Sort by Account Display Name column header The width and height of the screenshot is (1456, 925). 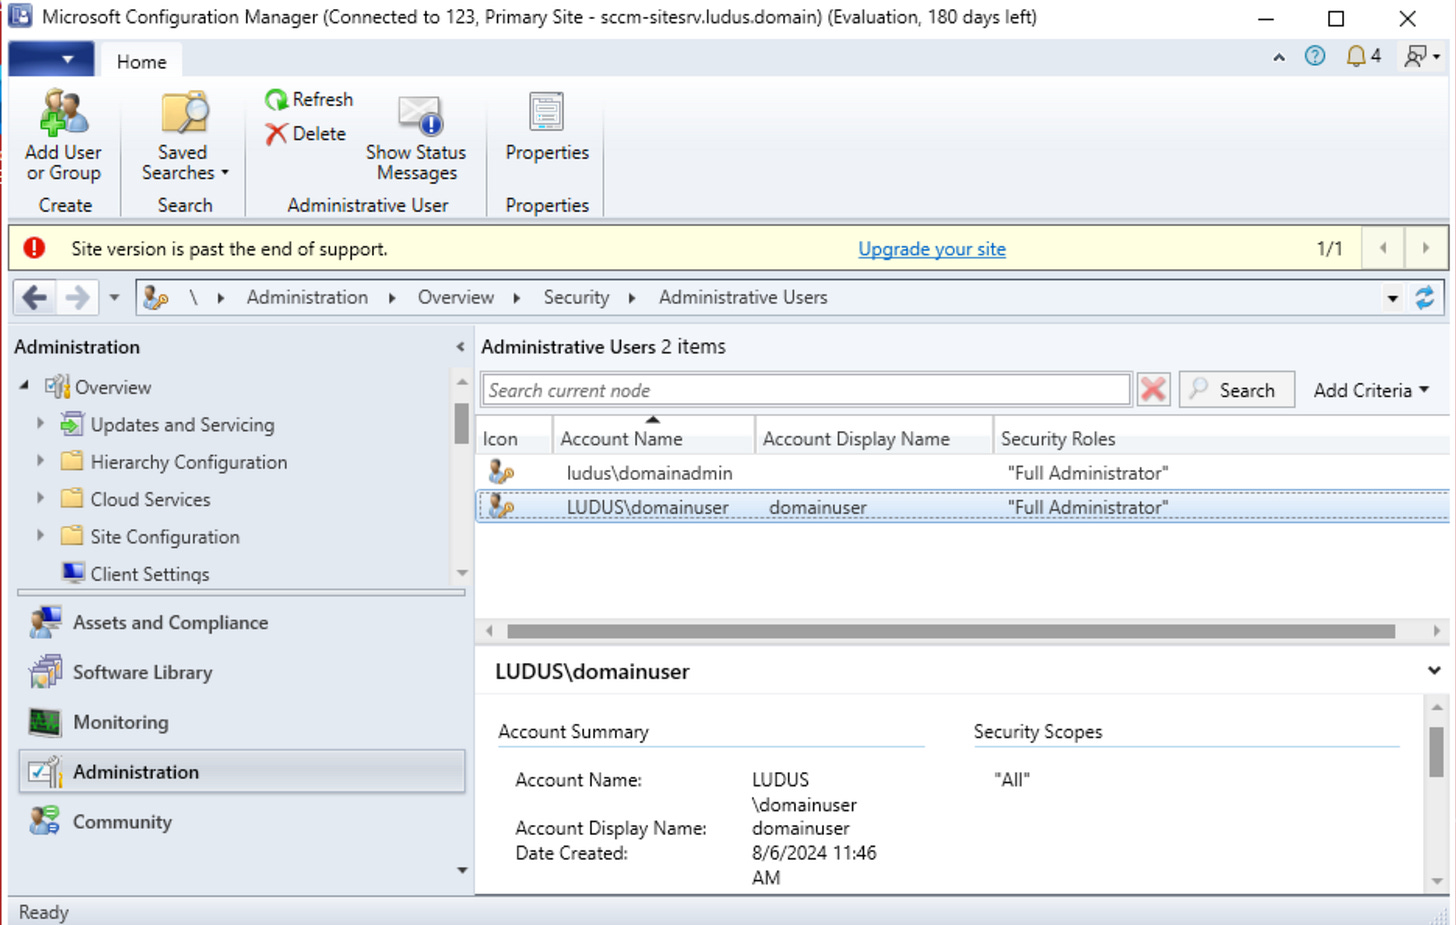pos(873,438)
